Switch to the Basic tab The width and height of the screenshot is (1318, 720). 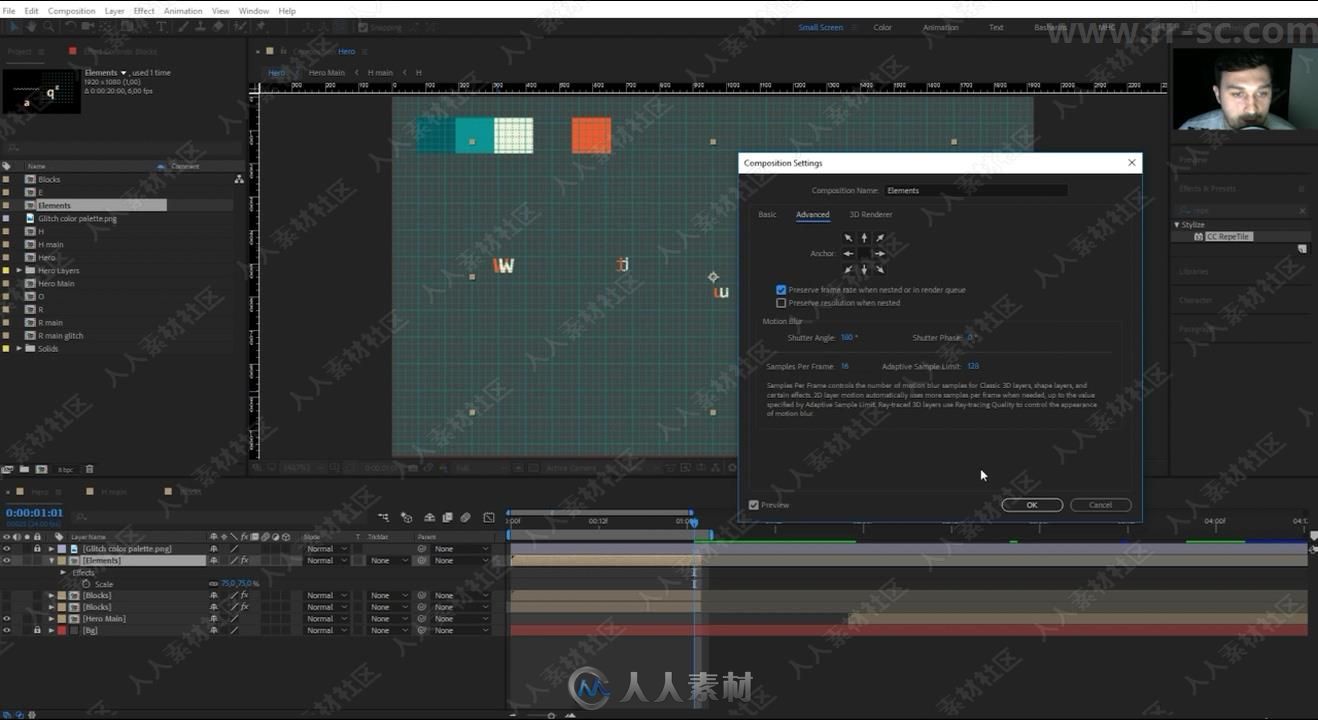[x=767, y=215]
